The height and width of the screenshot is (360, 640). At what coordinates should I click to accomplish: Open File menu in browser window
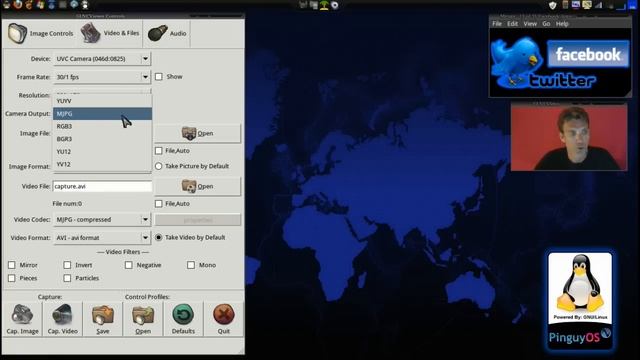(497, 24)
